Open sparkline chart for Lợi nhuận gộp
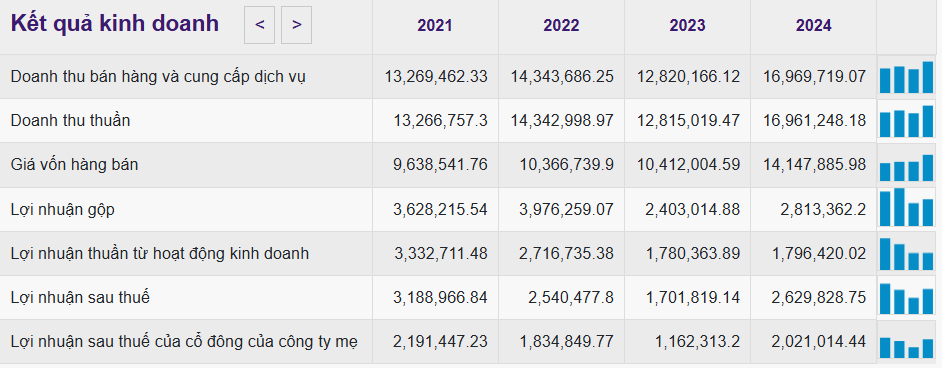 pos(907,209)
